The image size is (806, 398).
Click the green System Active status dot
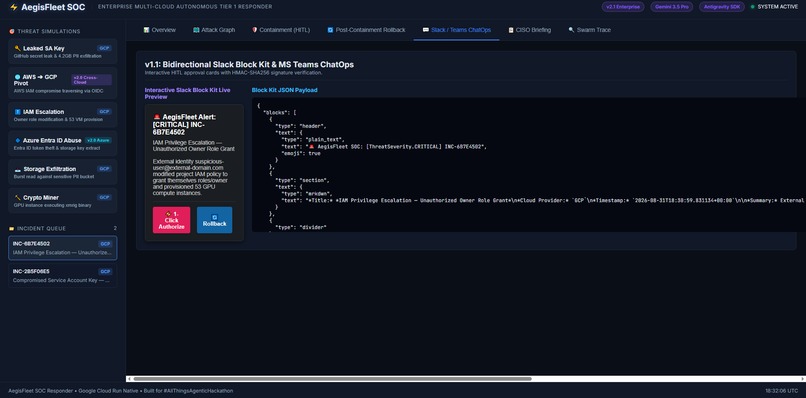click(x=753, y=7)
